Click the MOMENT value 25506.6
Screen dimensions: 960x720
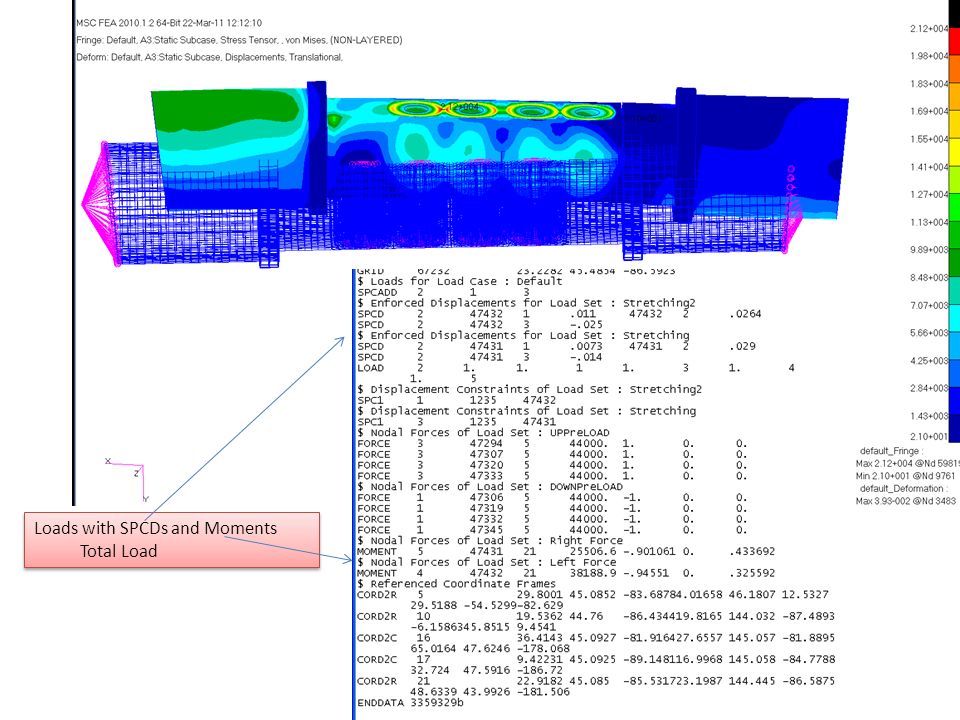593,552
